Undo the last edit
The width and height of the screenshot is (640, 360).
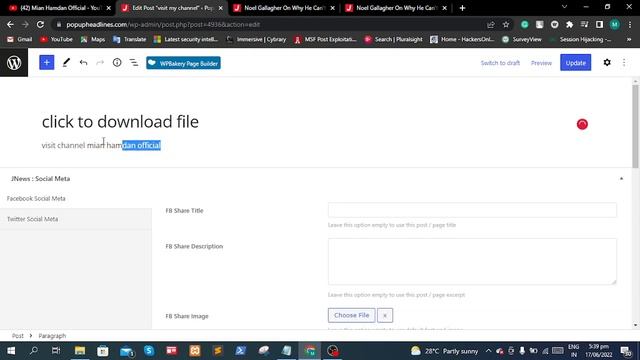pos(83,63)
